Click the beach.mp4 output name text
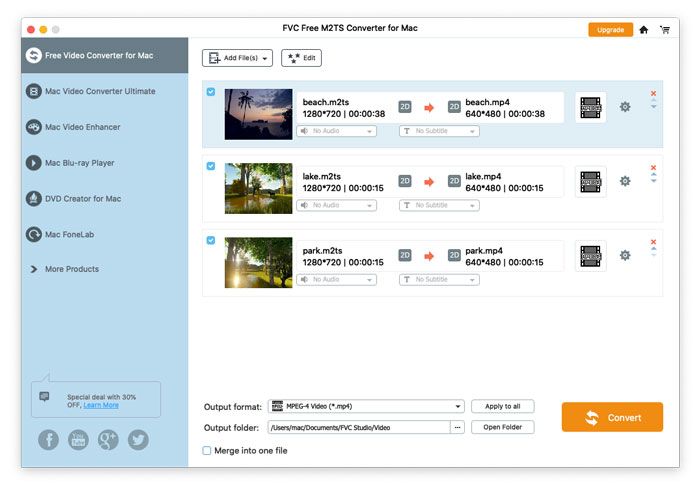 pos(488,102)
